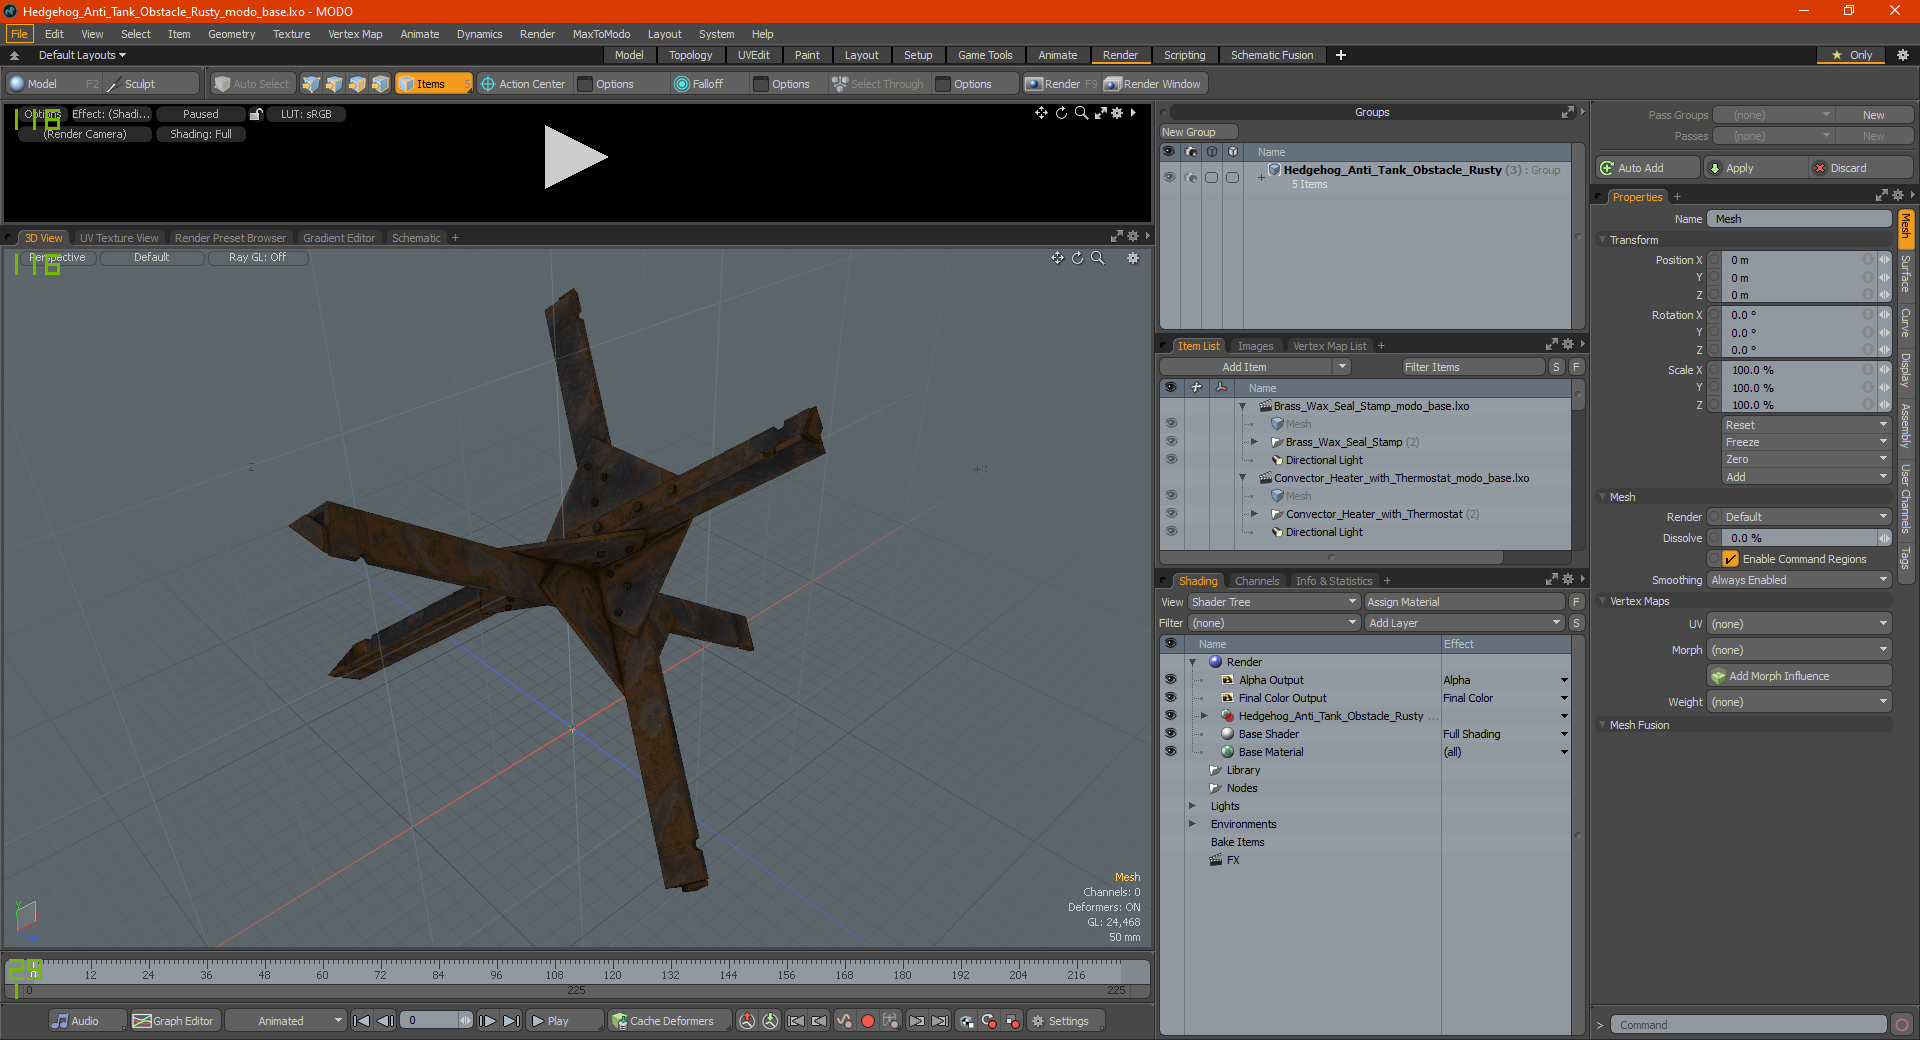Toggle Options checkbox next to Action Center
The image size is (1920, 1040).
(586, 84)
